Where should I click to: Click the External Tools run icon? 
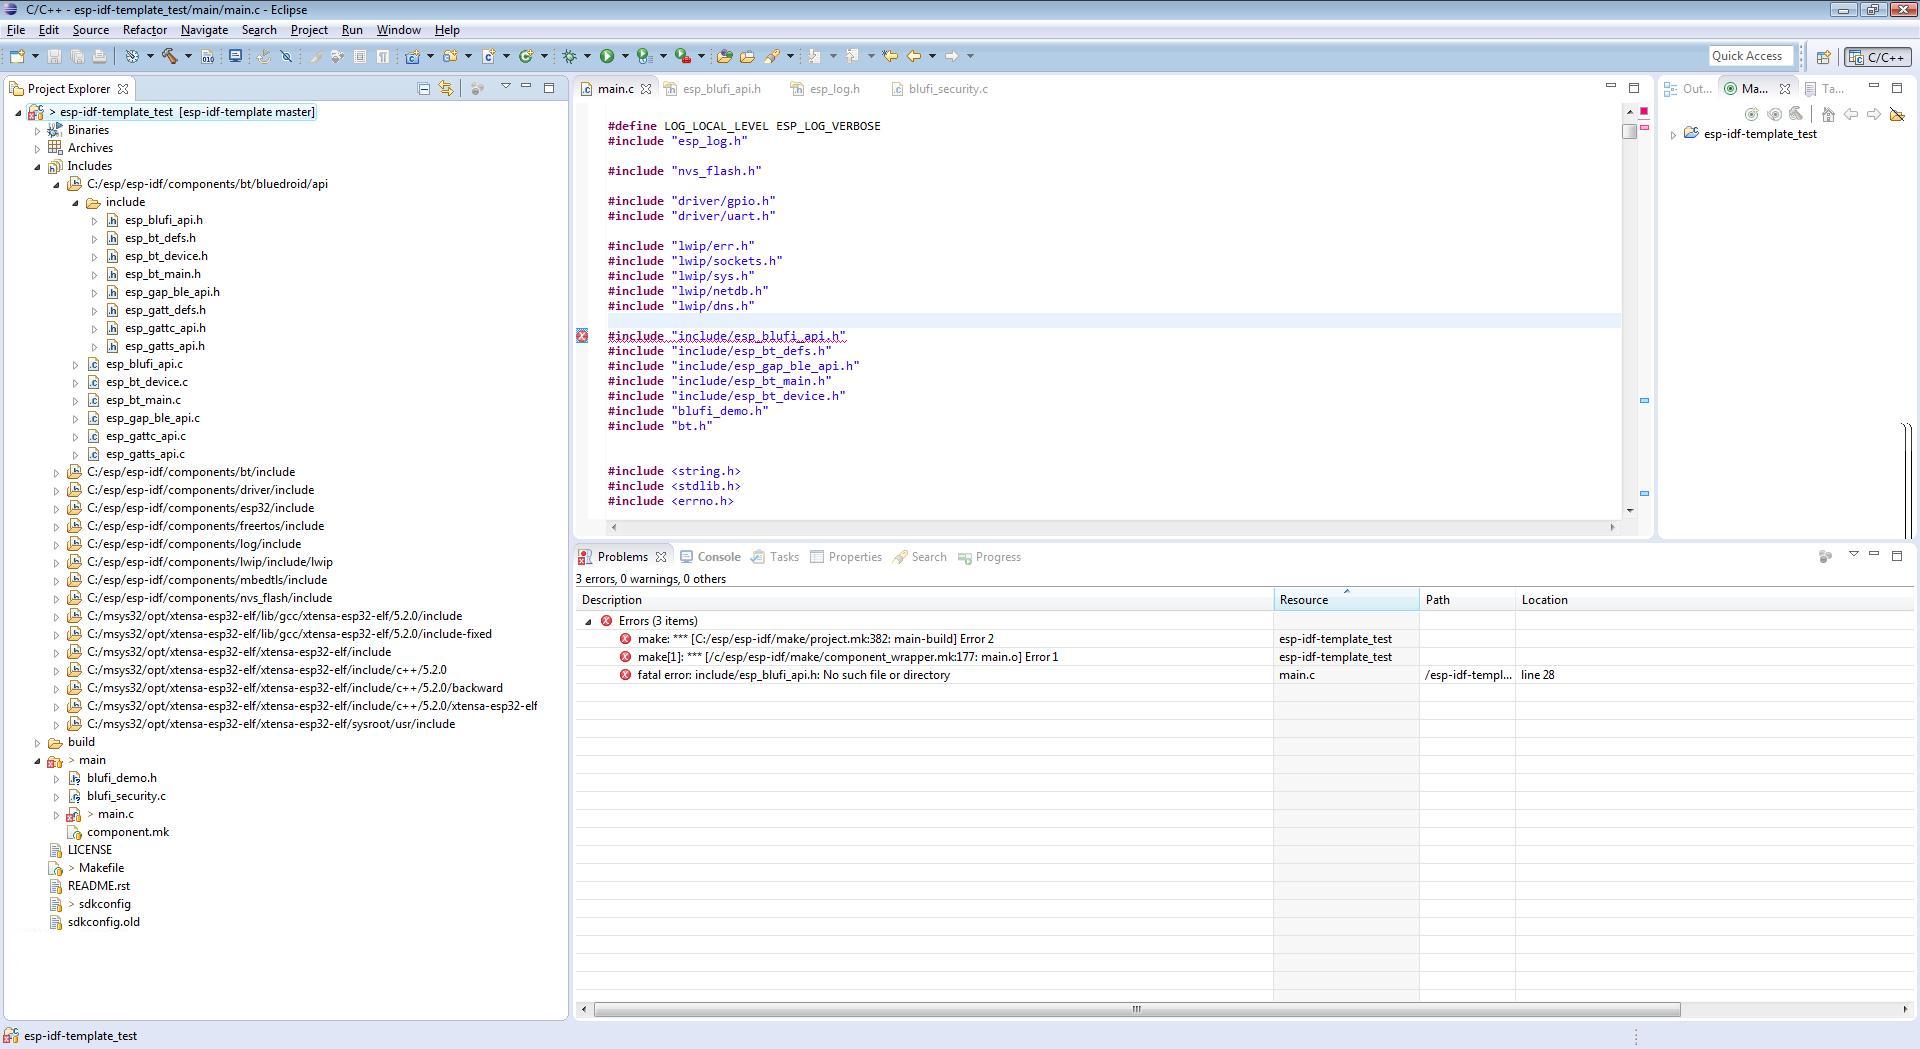[x=682, y=56]
